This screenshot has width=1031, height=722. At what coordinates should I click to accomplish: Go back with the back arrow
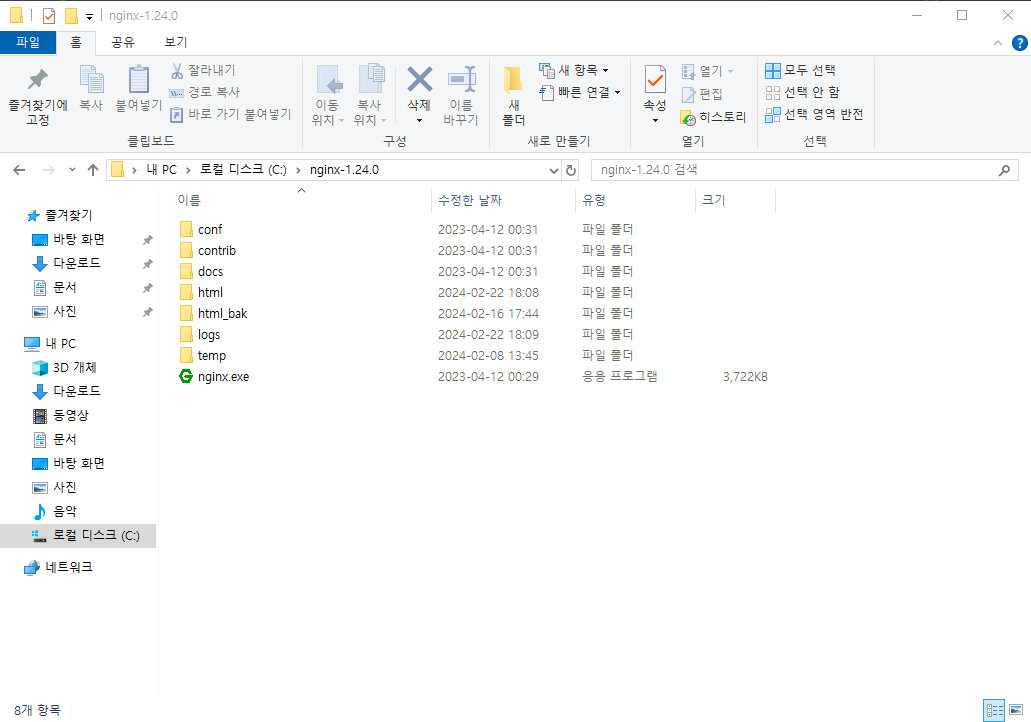(x=19, y=170)
